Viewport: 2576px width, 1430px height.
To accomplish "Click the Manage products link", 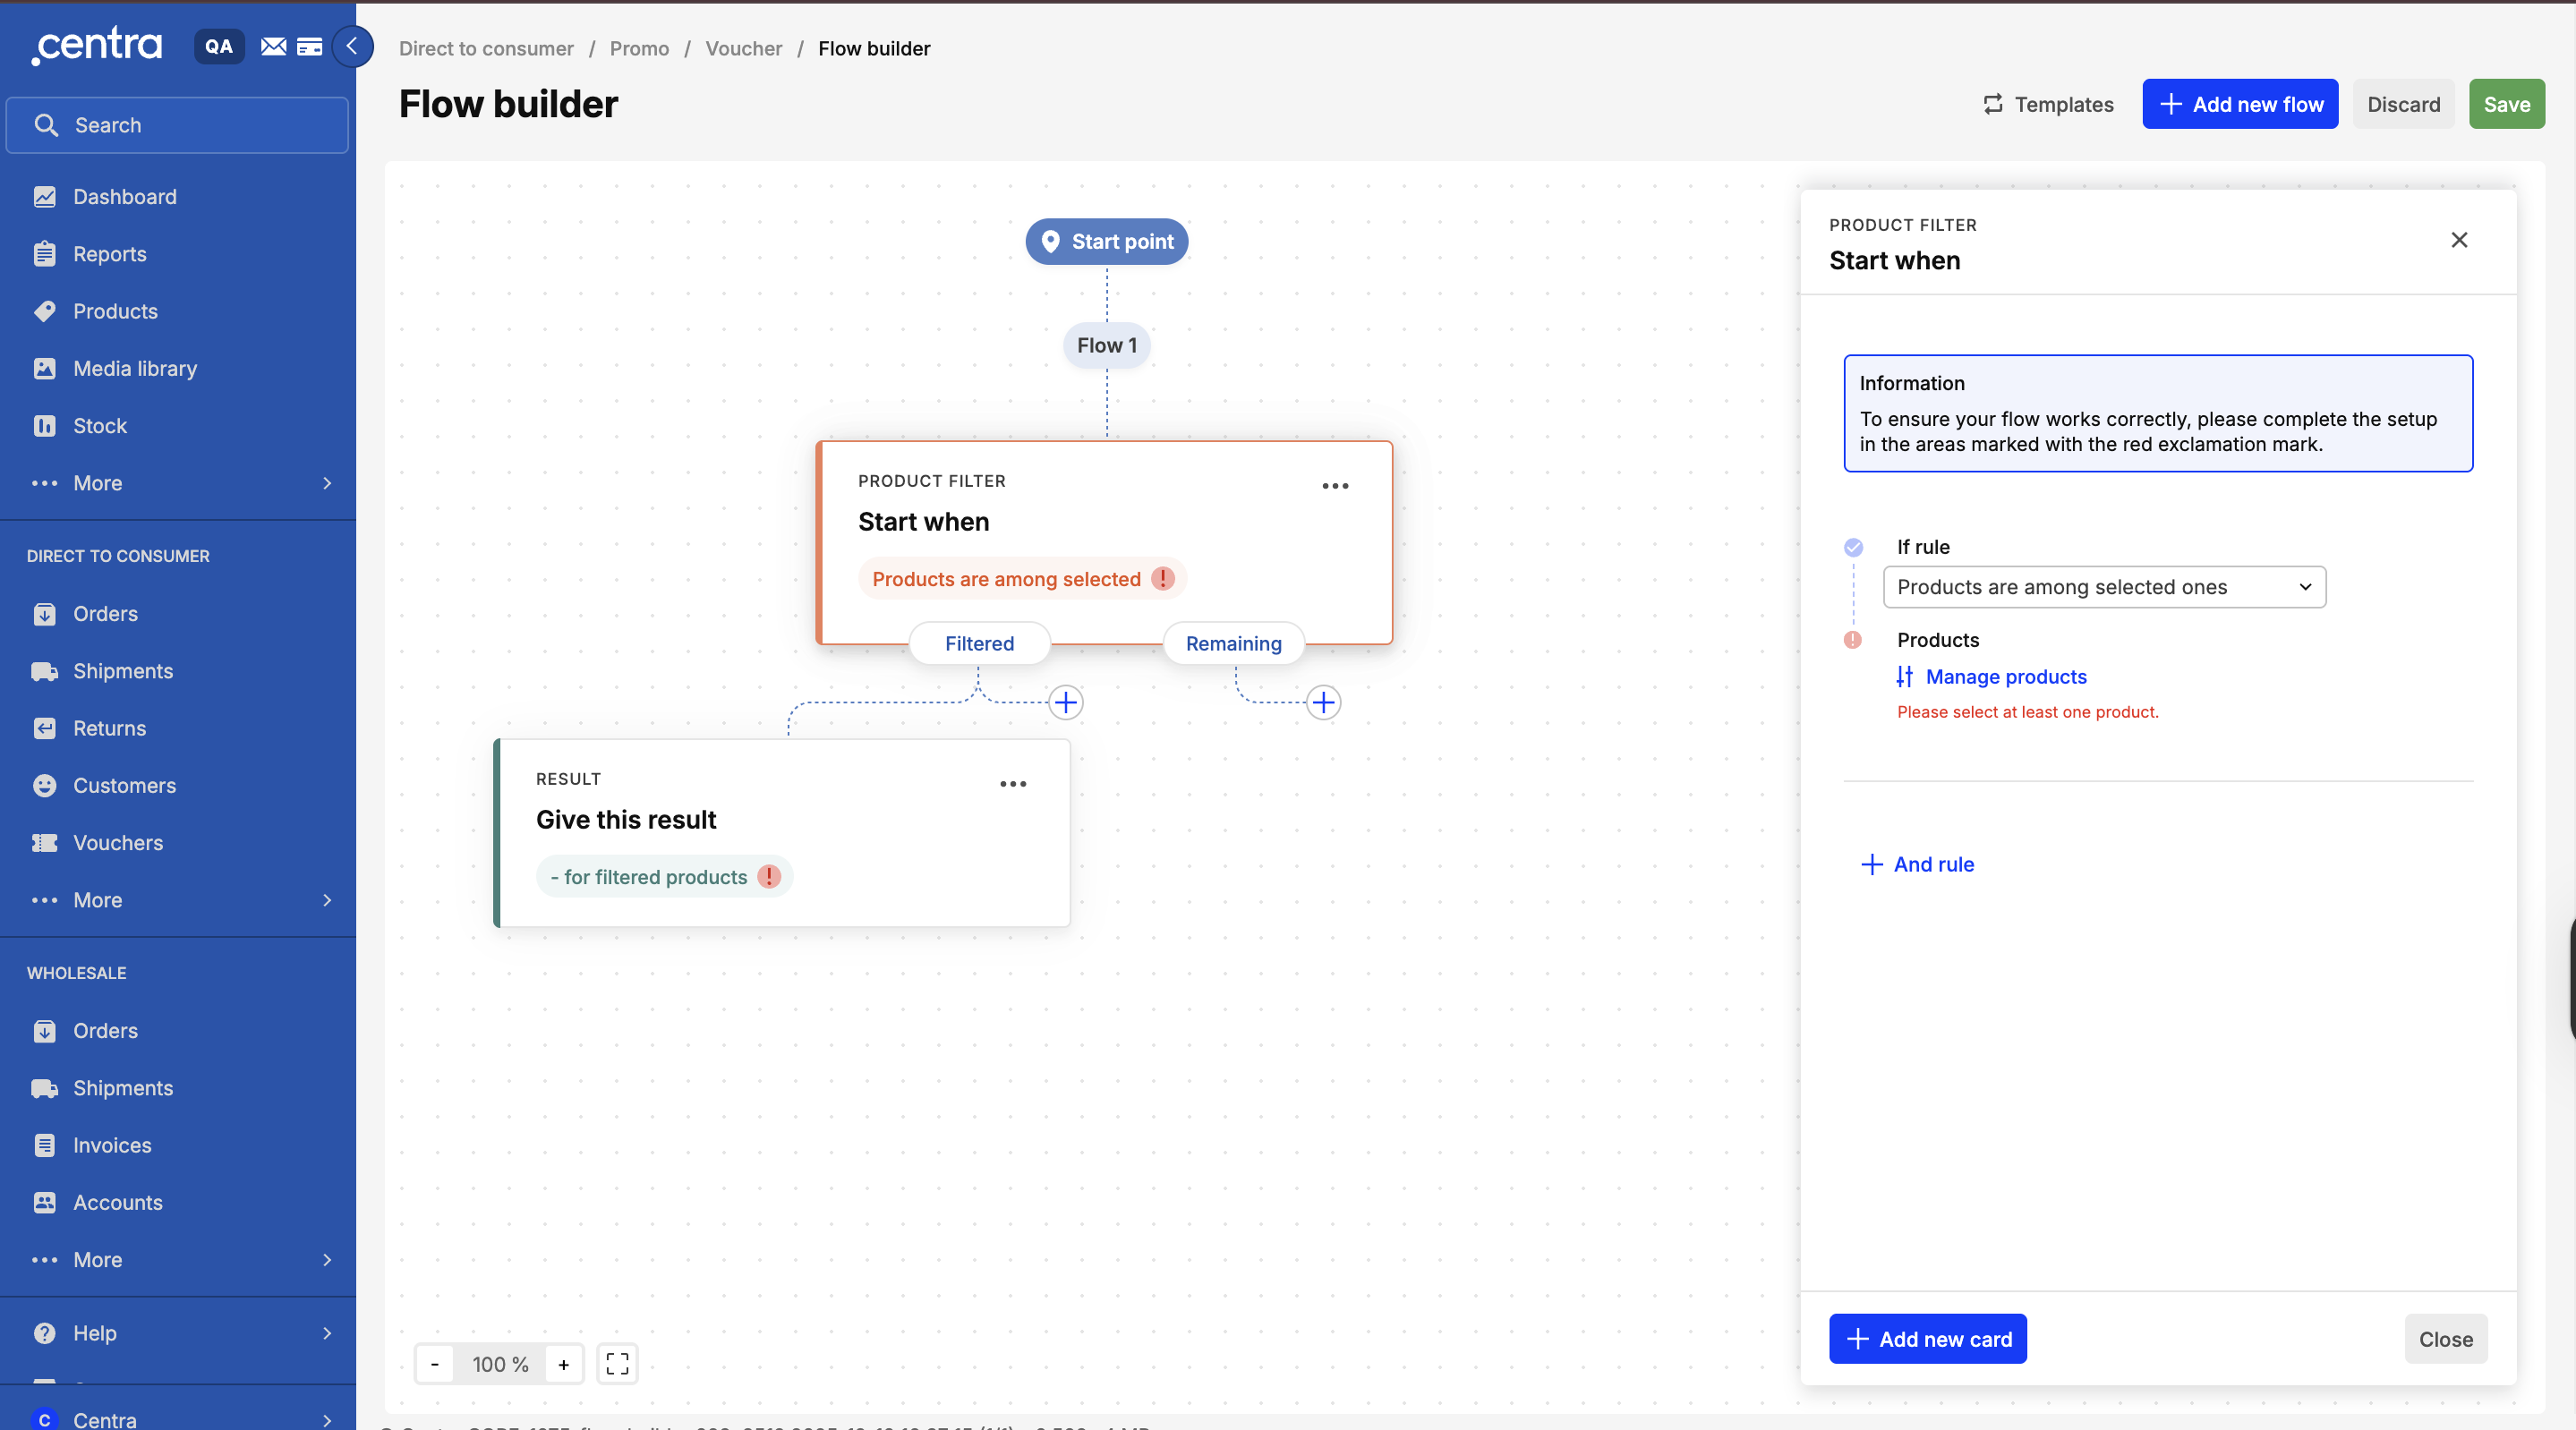I will [x=2006, y=677].
